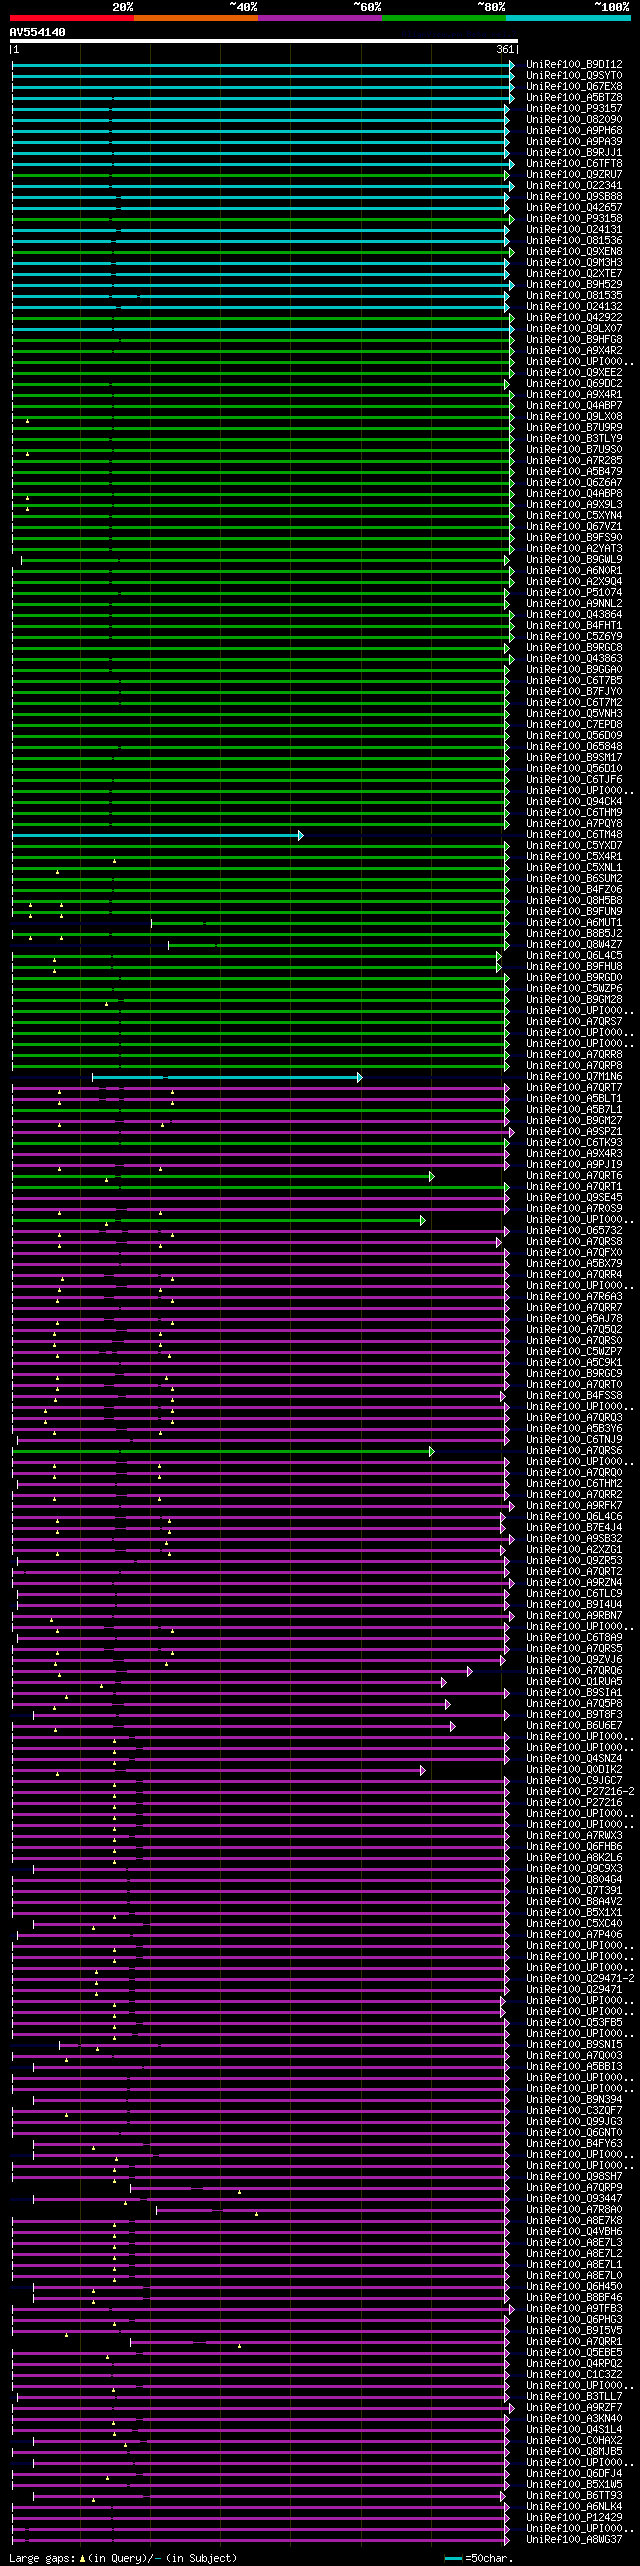Image resolution: width=640 pixels, height=2566 pixels.
Task: Select hit label UniRef100_A7QRS6
Action: pyautogui.click(x=574, y=1450)
